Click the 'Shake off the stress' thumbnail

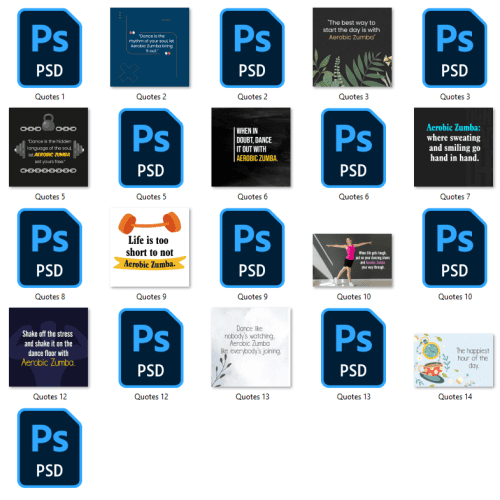tap(48, 347)
